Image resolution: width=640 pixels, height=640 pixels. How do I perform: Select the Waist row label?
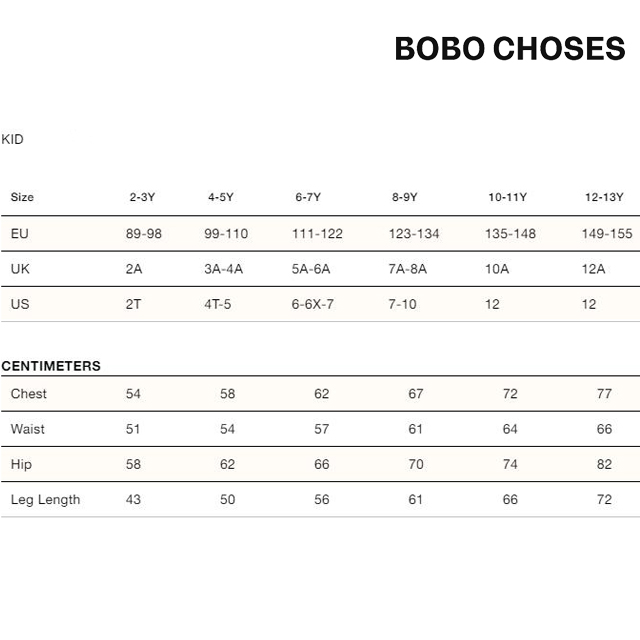28,429
